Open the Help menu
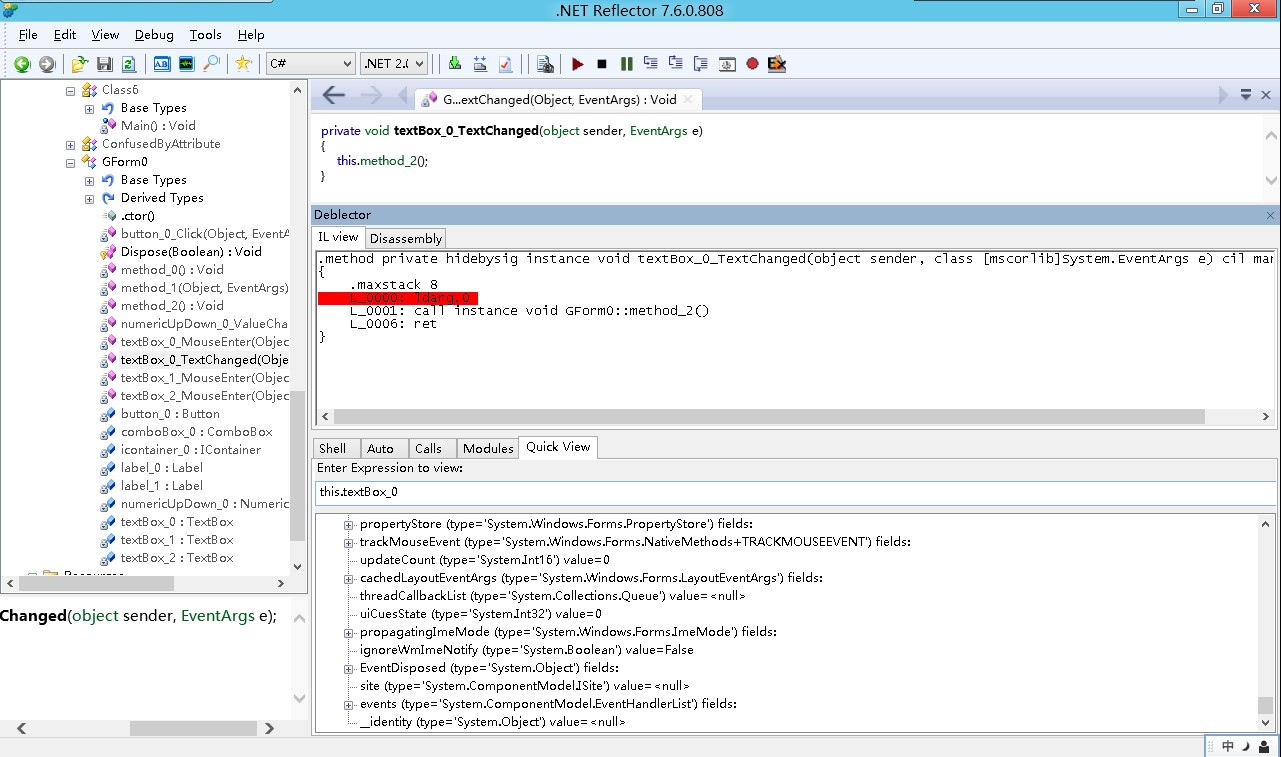 [251, 34]
